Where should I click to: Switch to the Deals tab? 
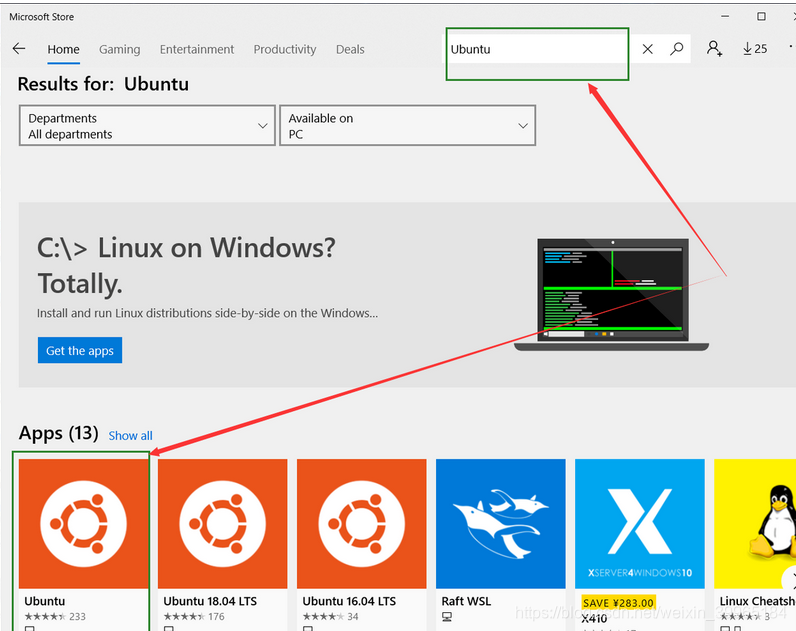(x=350, y=49)
